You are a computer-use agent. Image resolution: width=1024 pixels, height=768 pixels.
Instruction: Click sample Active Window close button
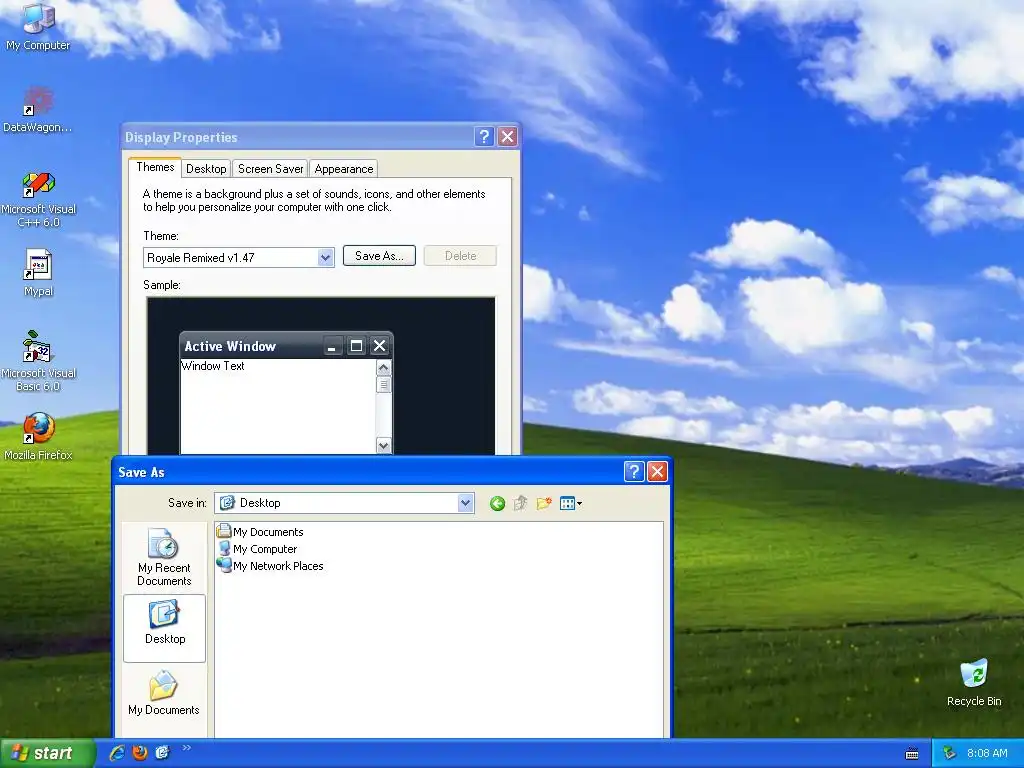pos(379,346)
